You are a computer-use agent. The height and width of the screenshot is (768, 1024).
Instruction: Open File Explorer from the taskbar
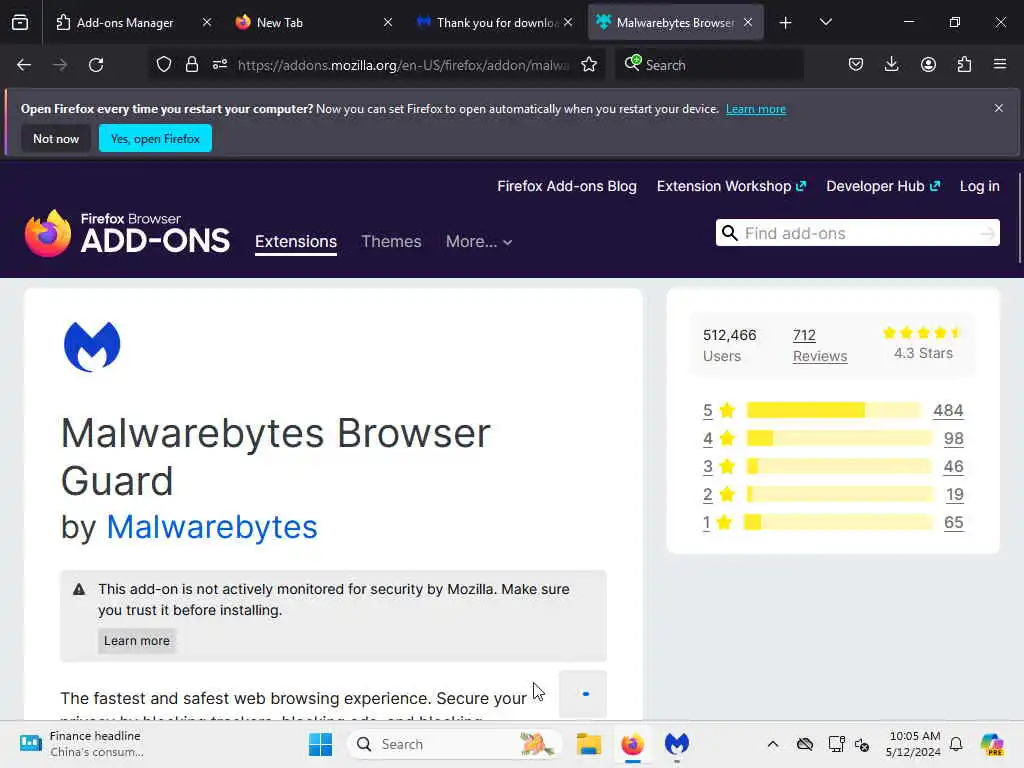pos(588,744)
